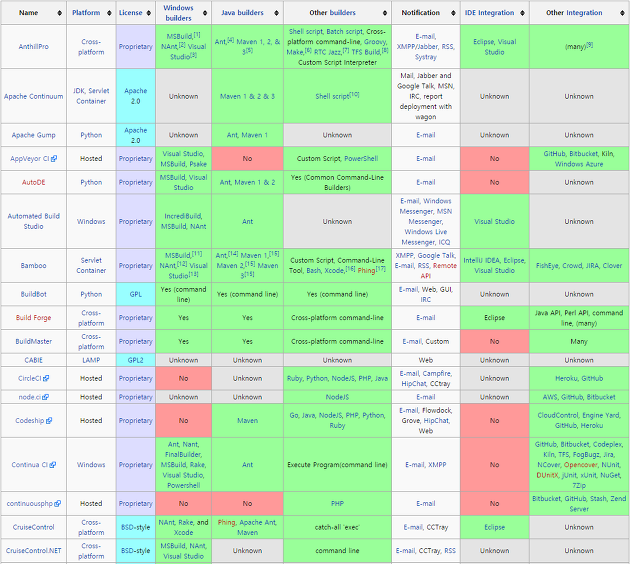Click external link icon next to Codeship
The height and width of the screenshot is (564, 630).
(x=49, y=421)
